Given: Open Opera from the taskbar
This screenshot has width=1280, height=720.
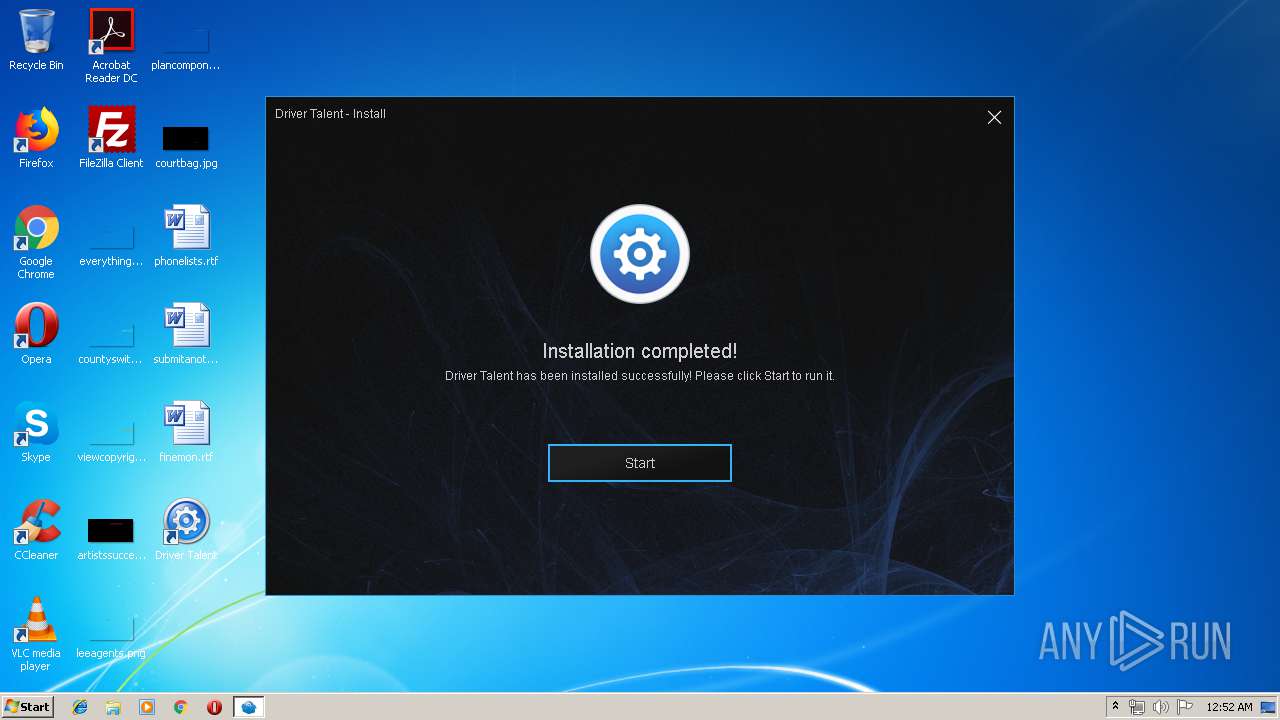Looking at the screenshot, I should [214, 707].
